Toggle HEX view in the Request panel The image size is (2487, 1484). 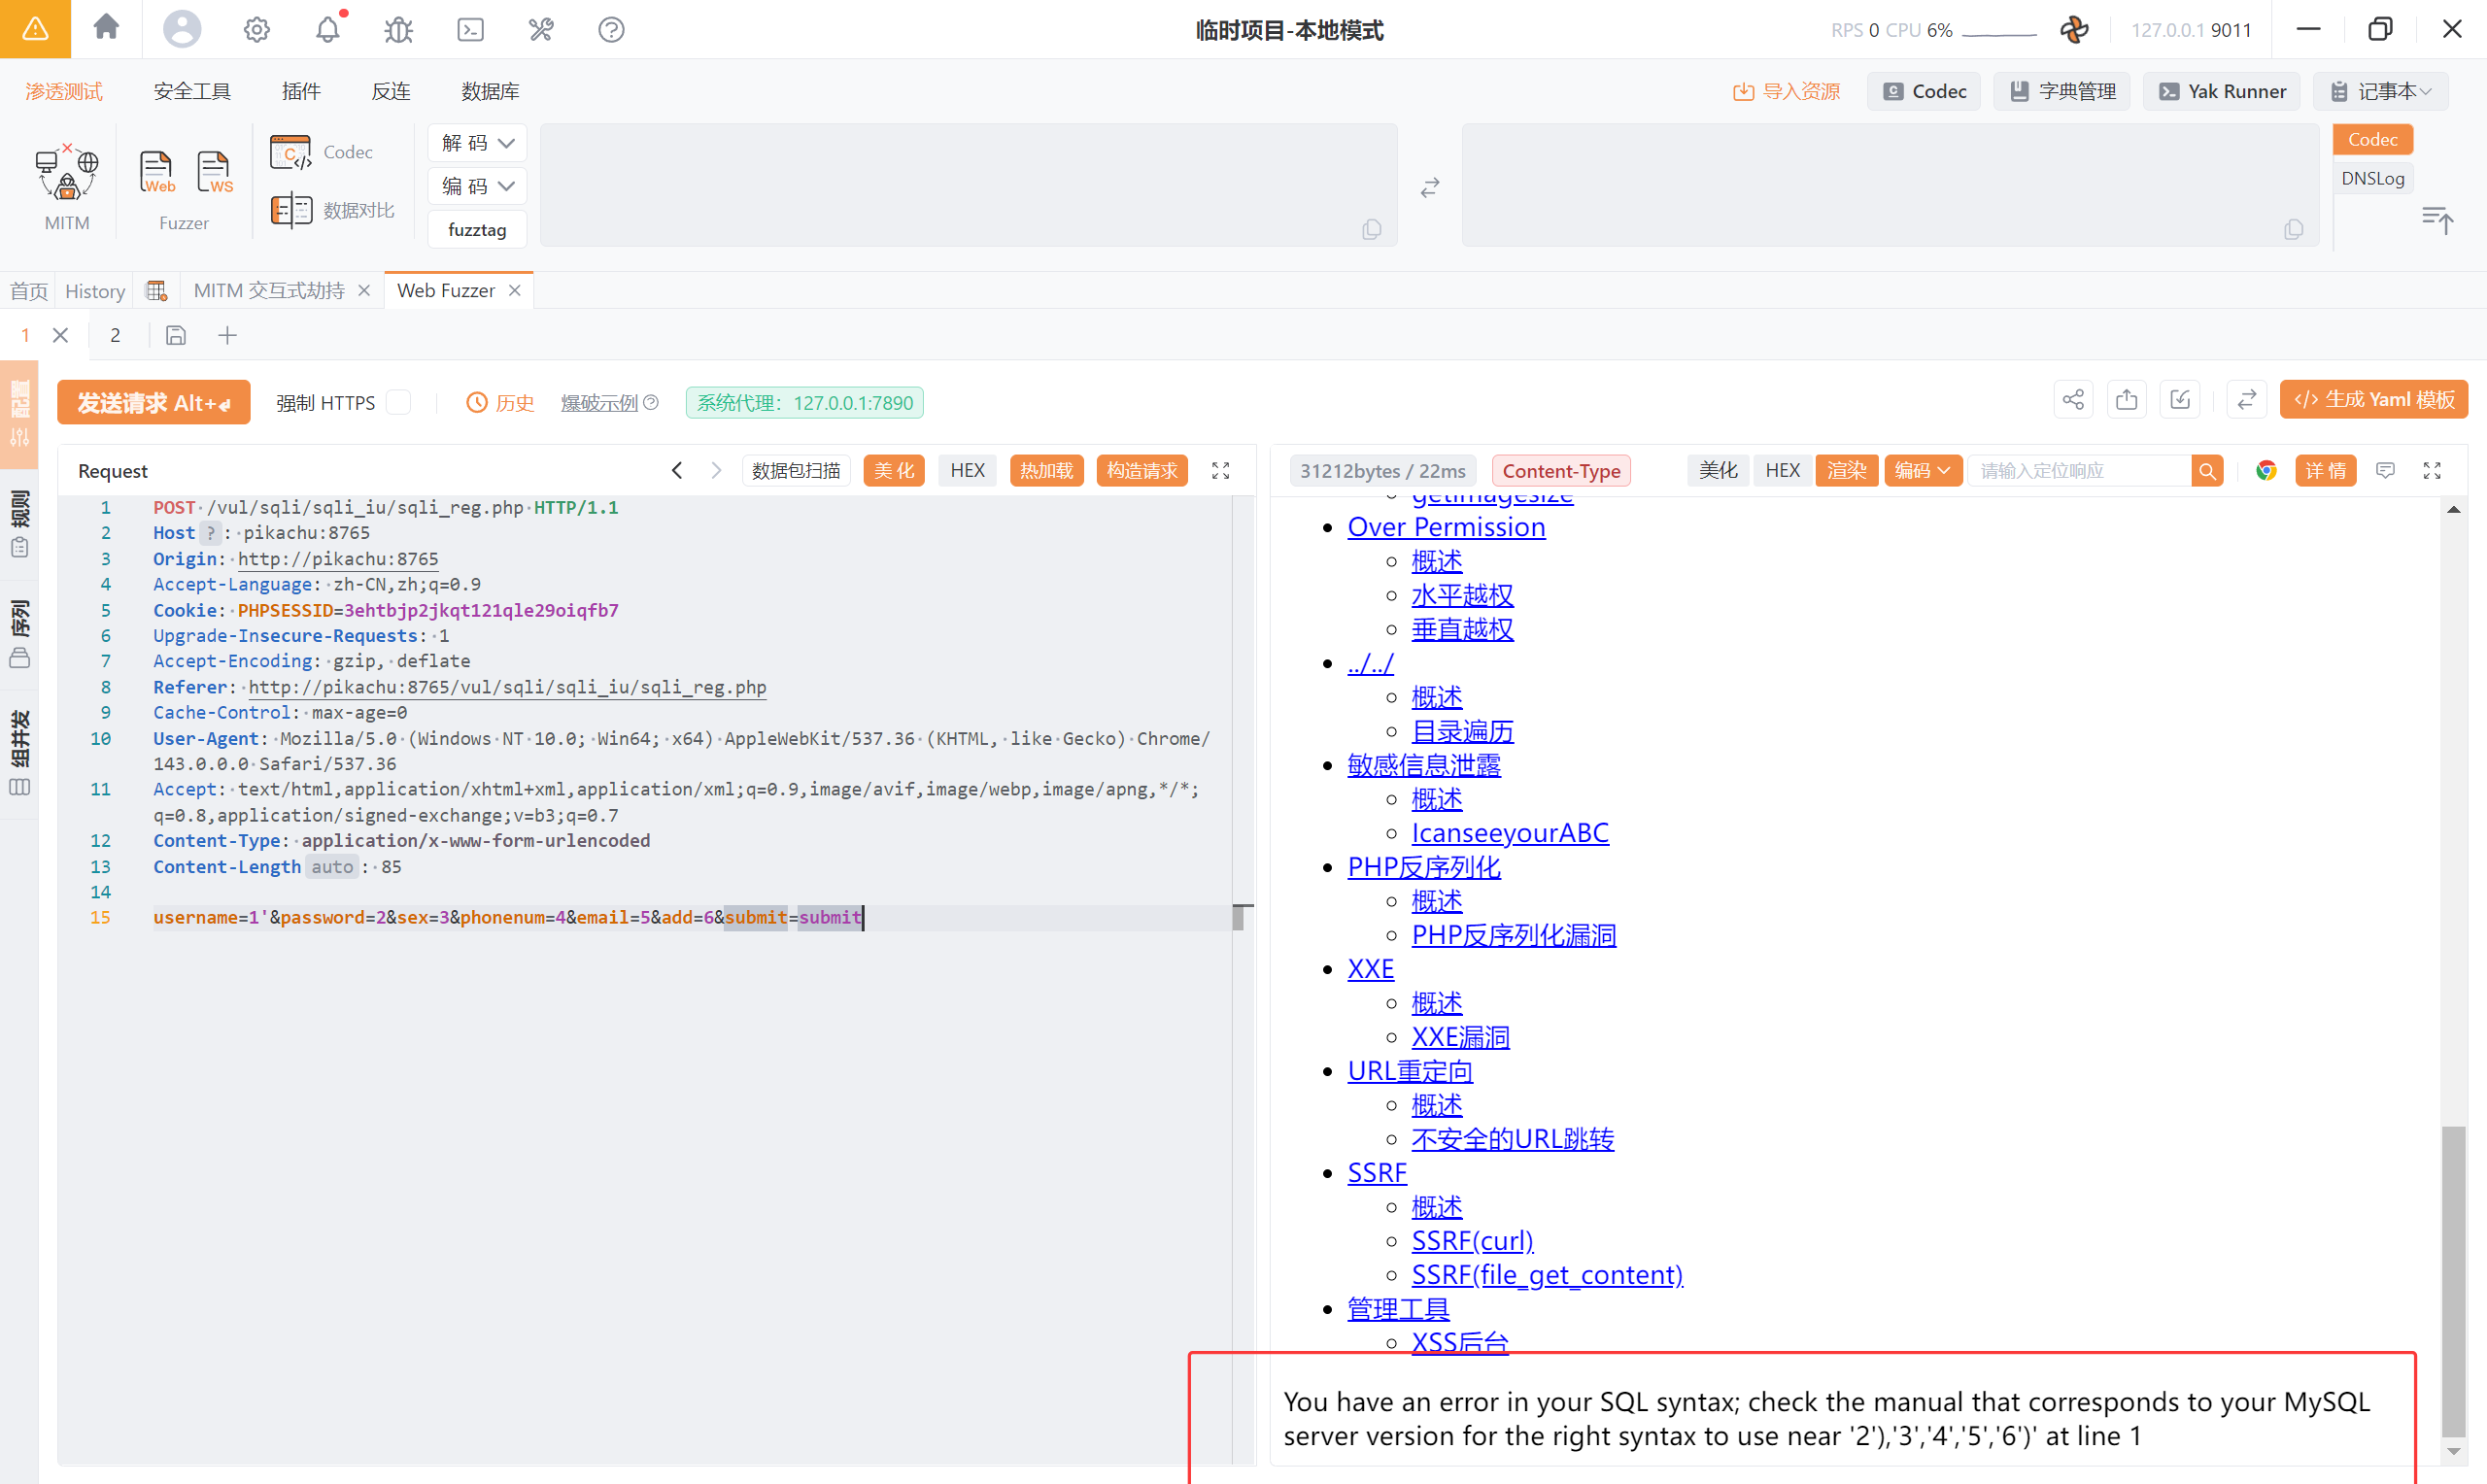967,471
